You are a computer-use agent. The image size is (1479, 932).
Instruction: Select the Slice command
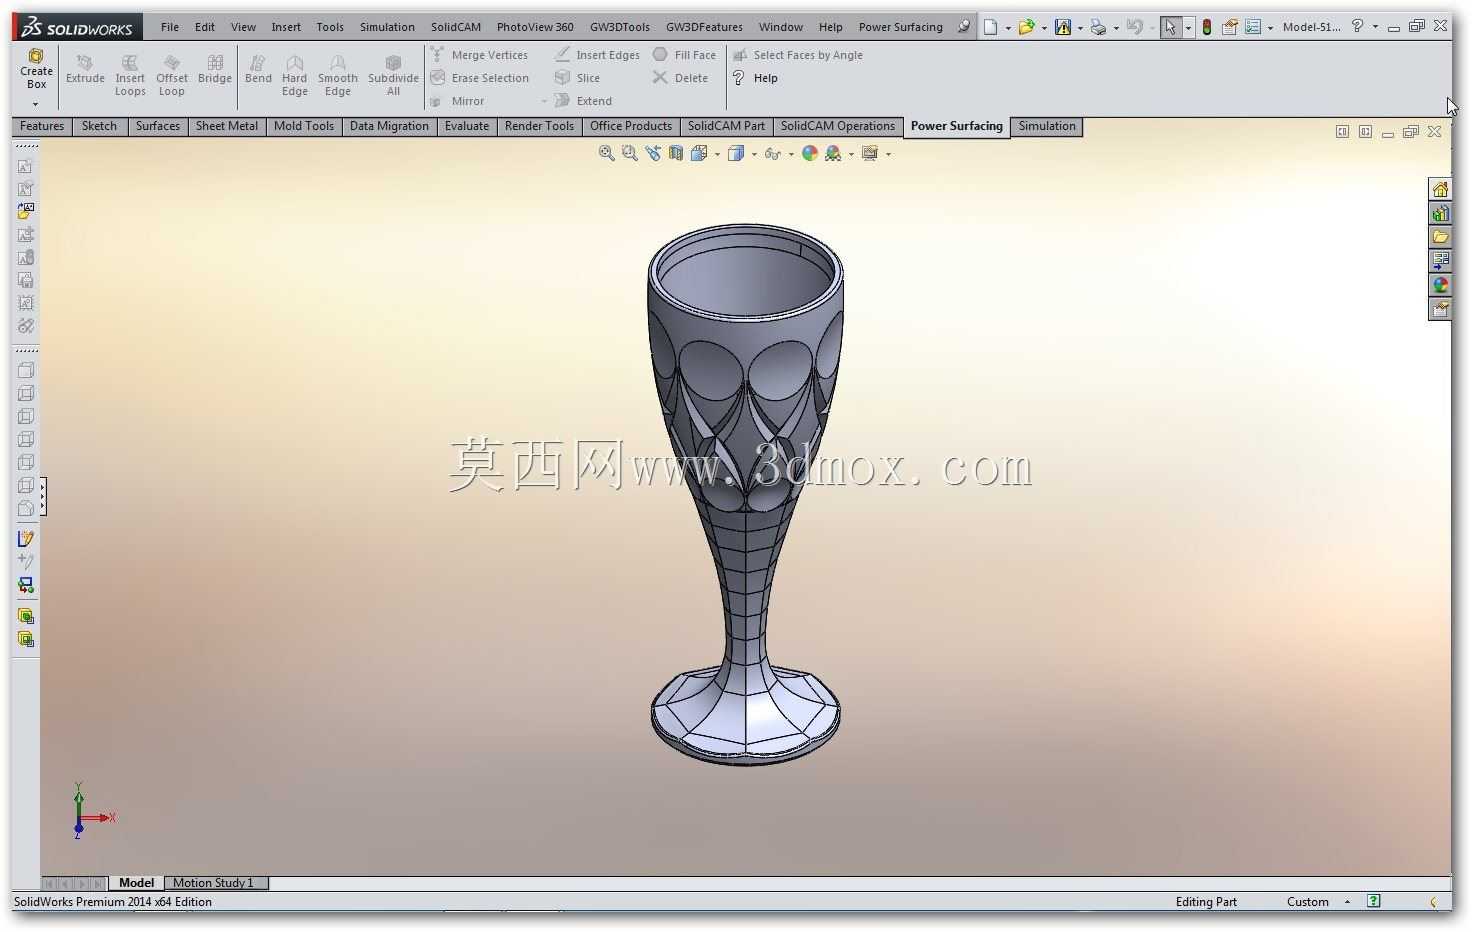pyautogui.click(x=577, y=78)
